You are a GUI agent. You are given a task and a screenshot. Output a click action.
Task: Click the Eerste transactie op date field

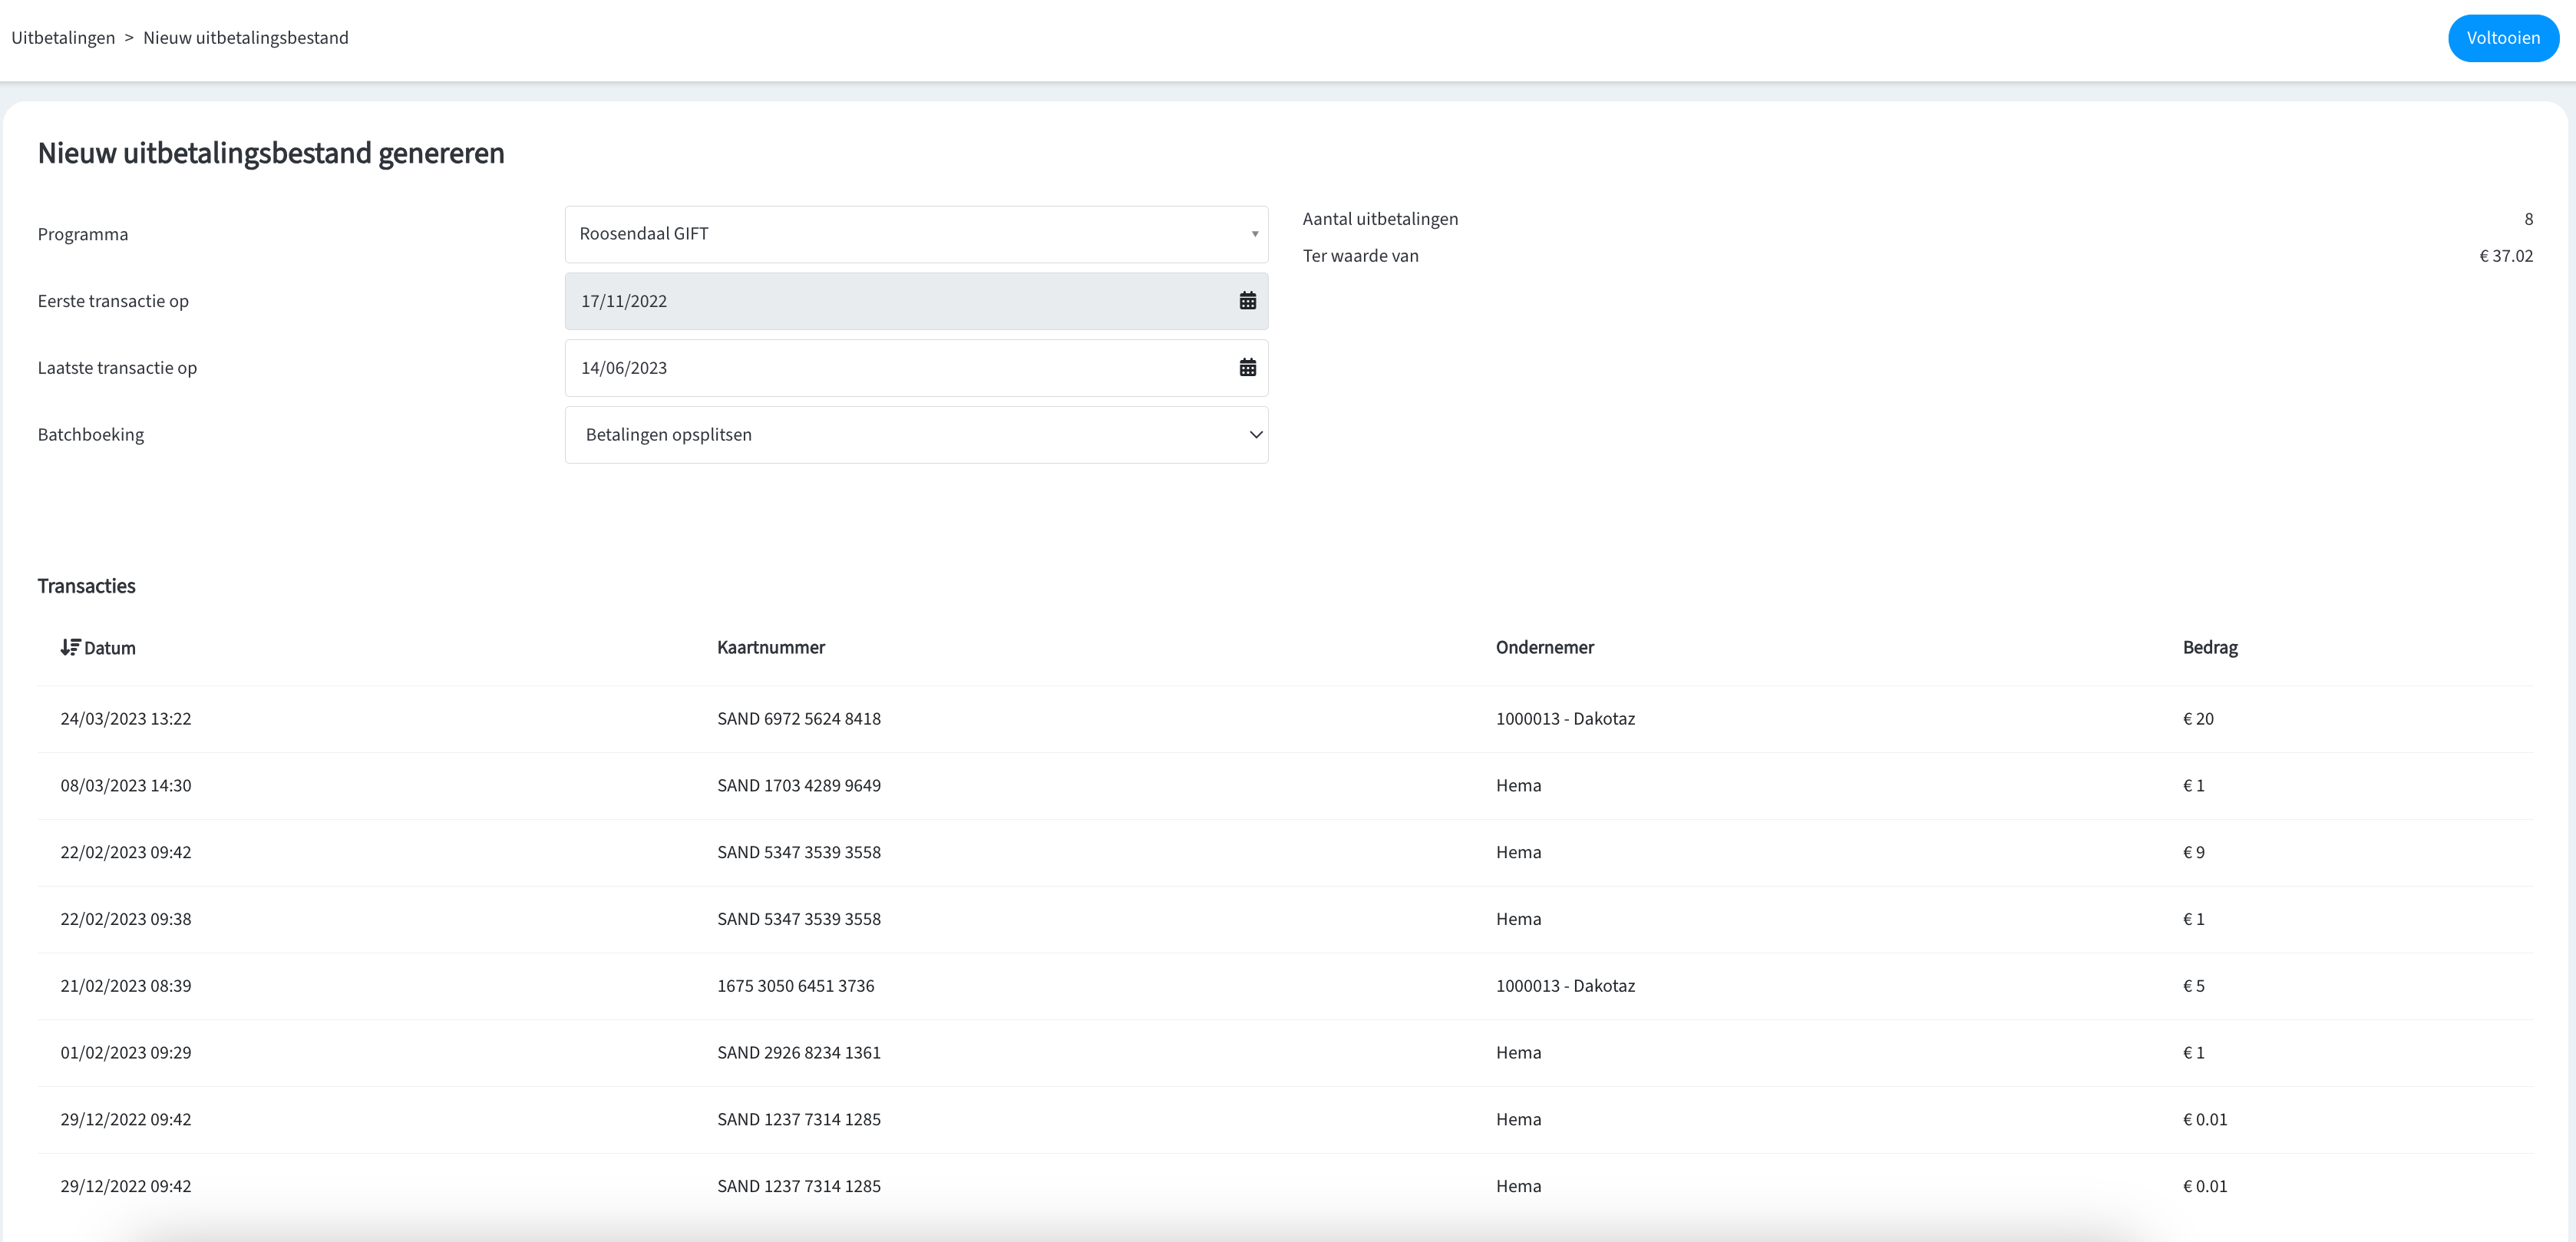click(x=900, y=301)
